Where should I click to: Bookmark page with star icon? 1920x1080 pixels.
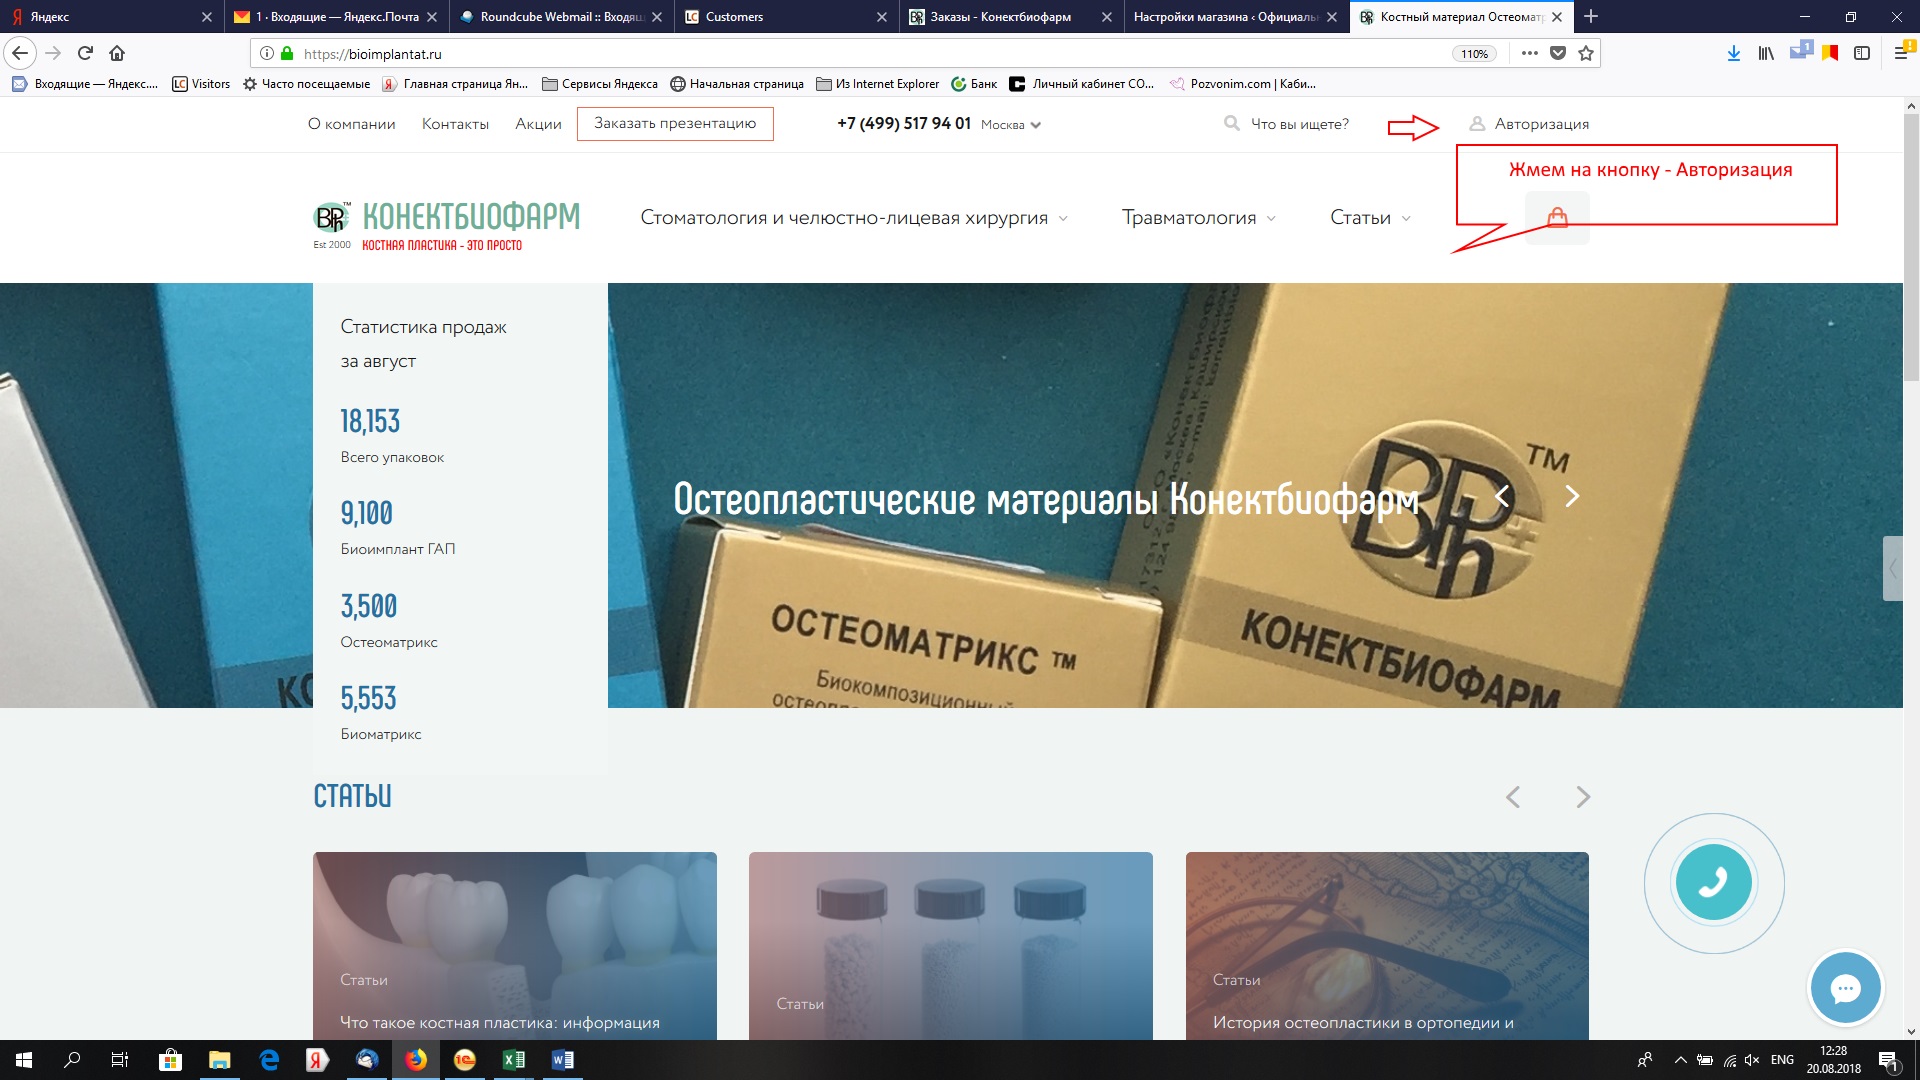point(1586,54)
